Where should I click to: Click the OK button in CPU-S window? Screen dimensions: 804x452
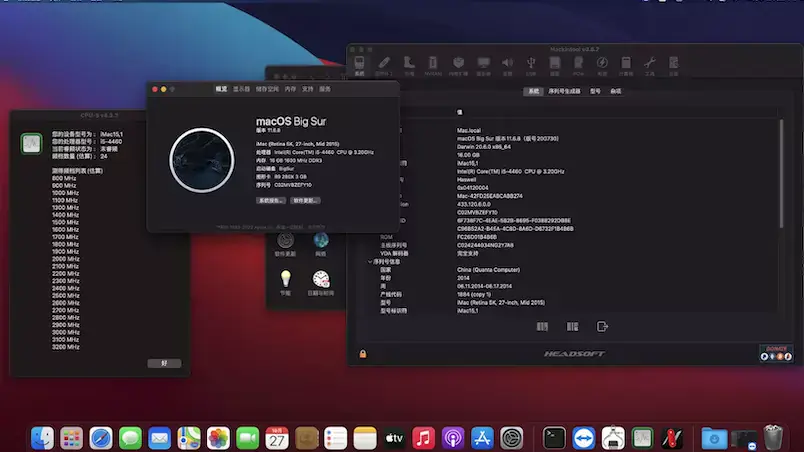(164, 363)
